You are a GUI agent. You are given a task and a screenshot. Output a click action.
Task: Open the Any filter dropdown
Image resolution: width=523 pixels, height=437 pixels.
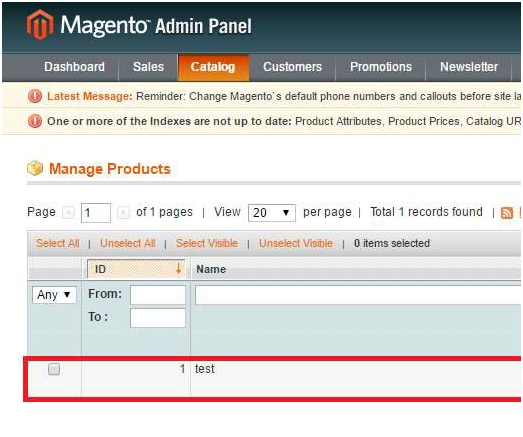pyautogui.click(x=54, y=295)
